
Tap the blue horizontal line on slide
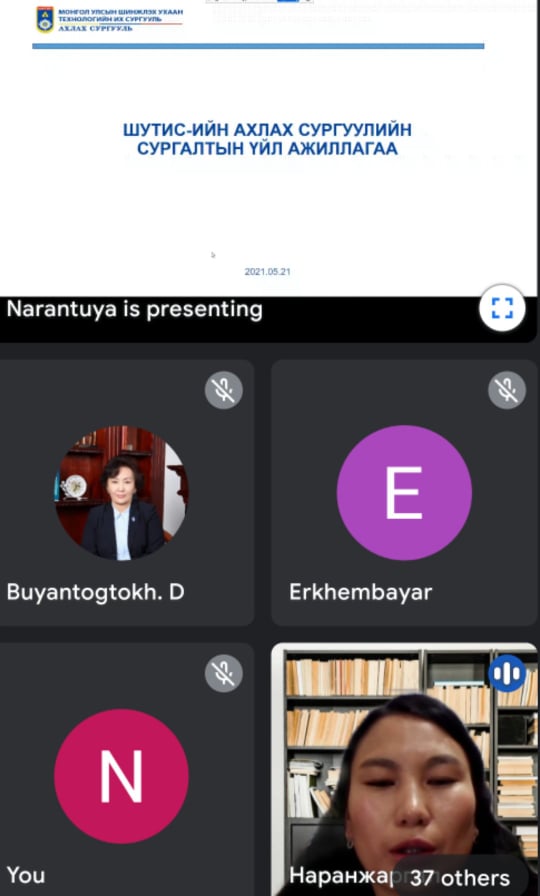pyautogui.click(x=258, y=46)
